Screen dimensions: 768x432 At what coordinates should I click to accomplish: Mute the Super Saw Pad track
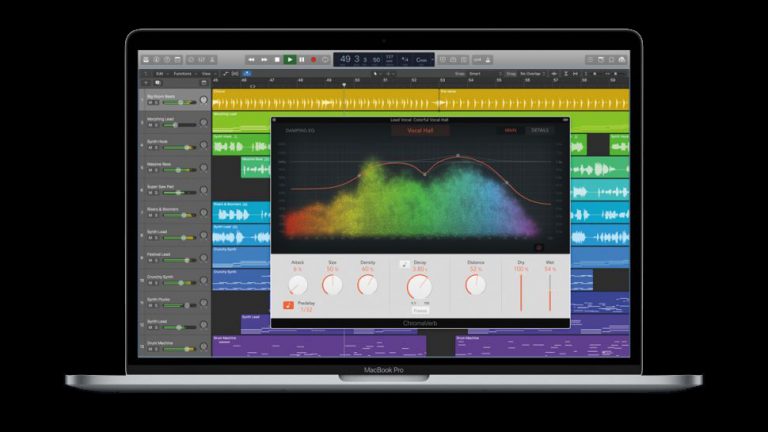[150, 192]
